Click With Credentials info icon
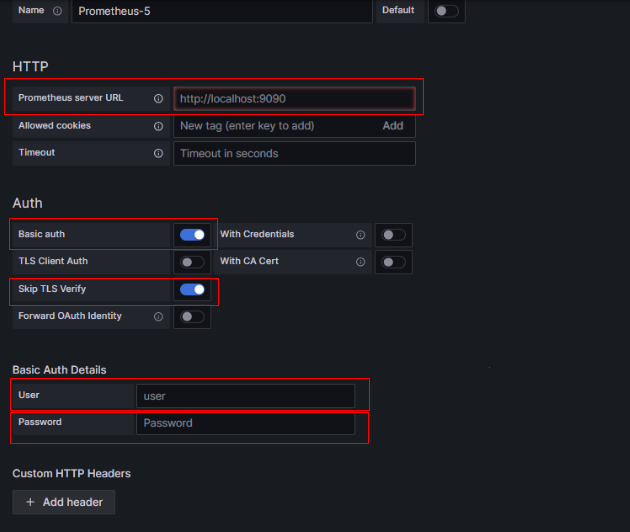630x532 pixels. pyautogui.click(x=360, y=235)
